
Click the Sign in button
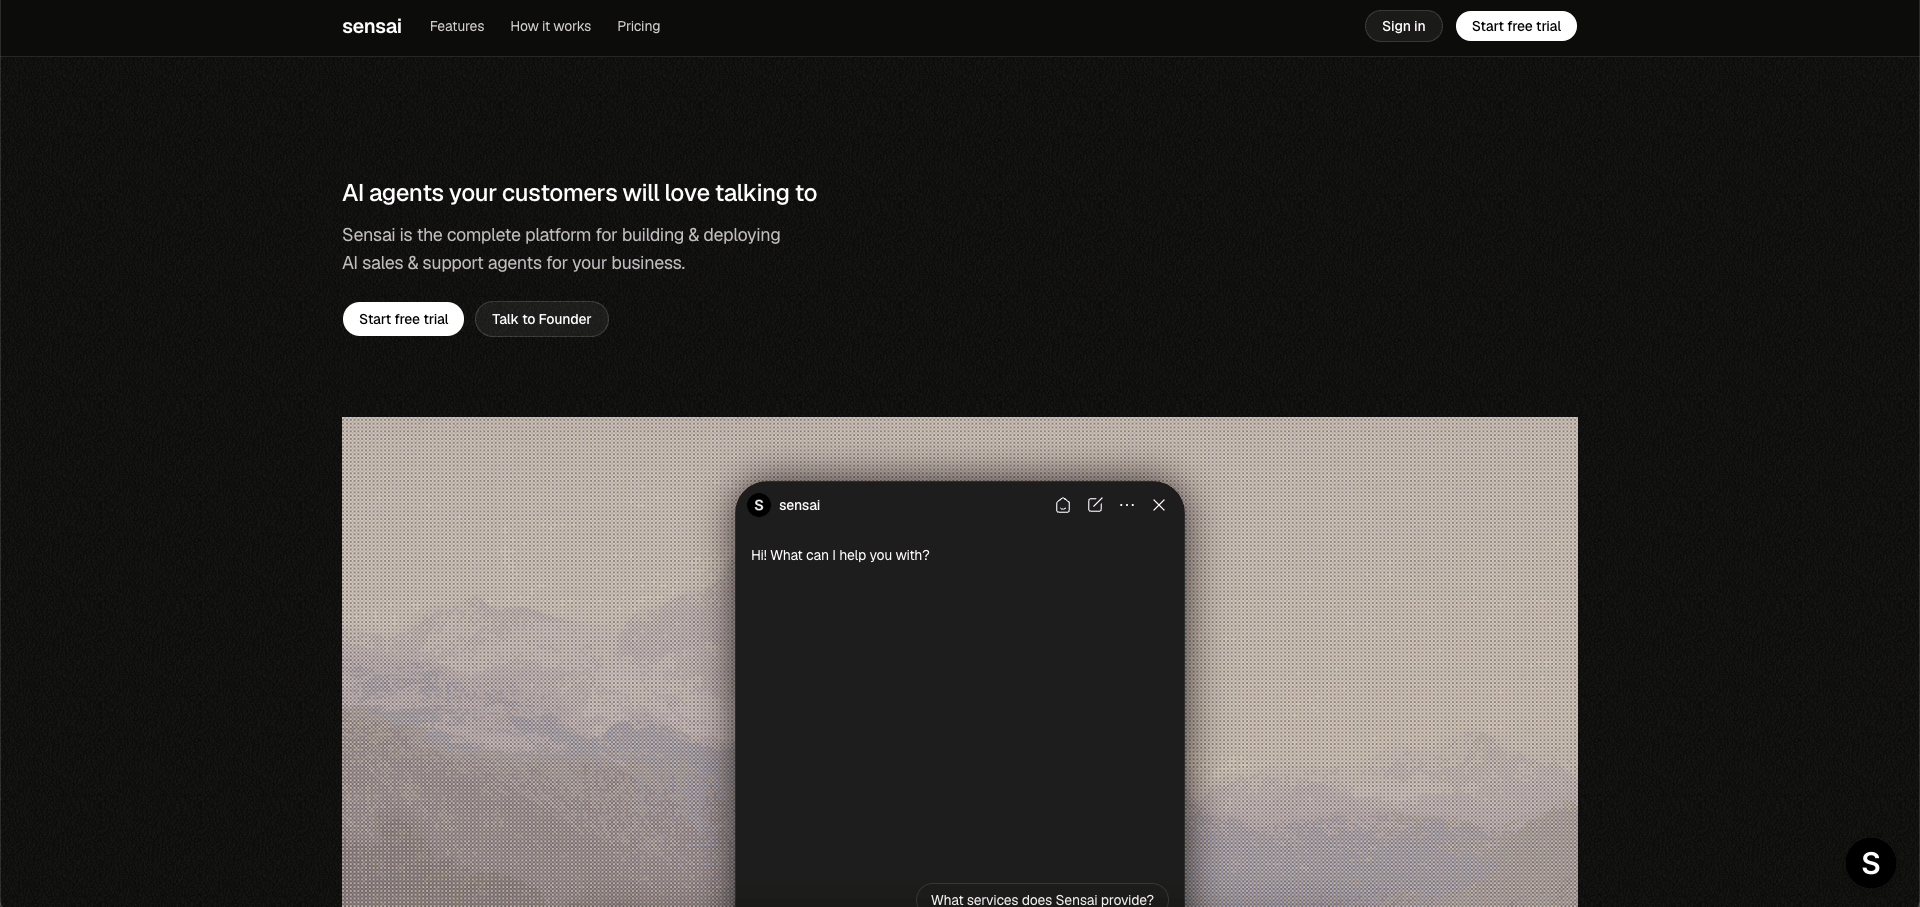(1403, 26)
